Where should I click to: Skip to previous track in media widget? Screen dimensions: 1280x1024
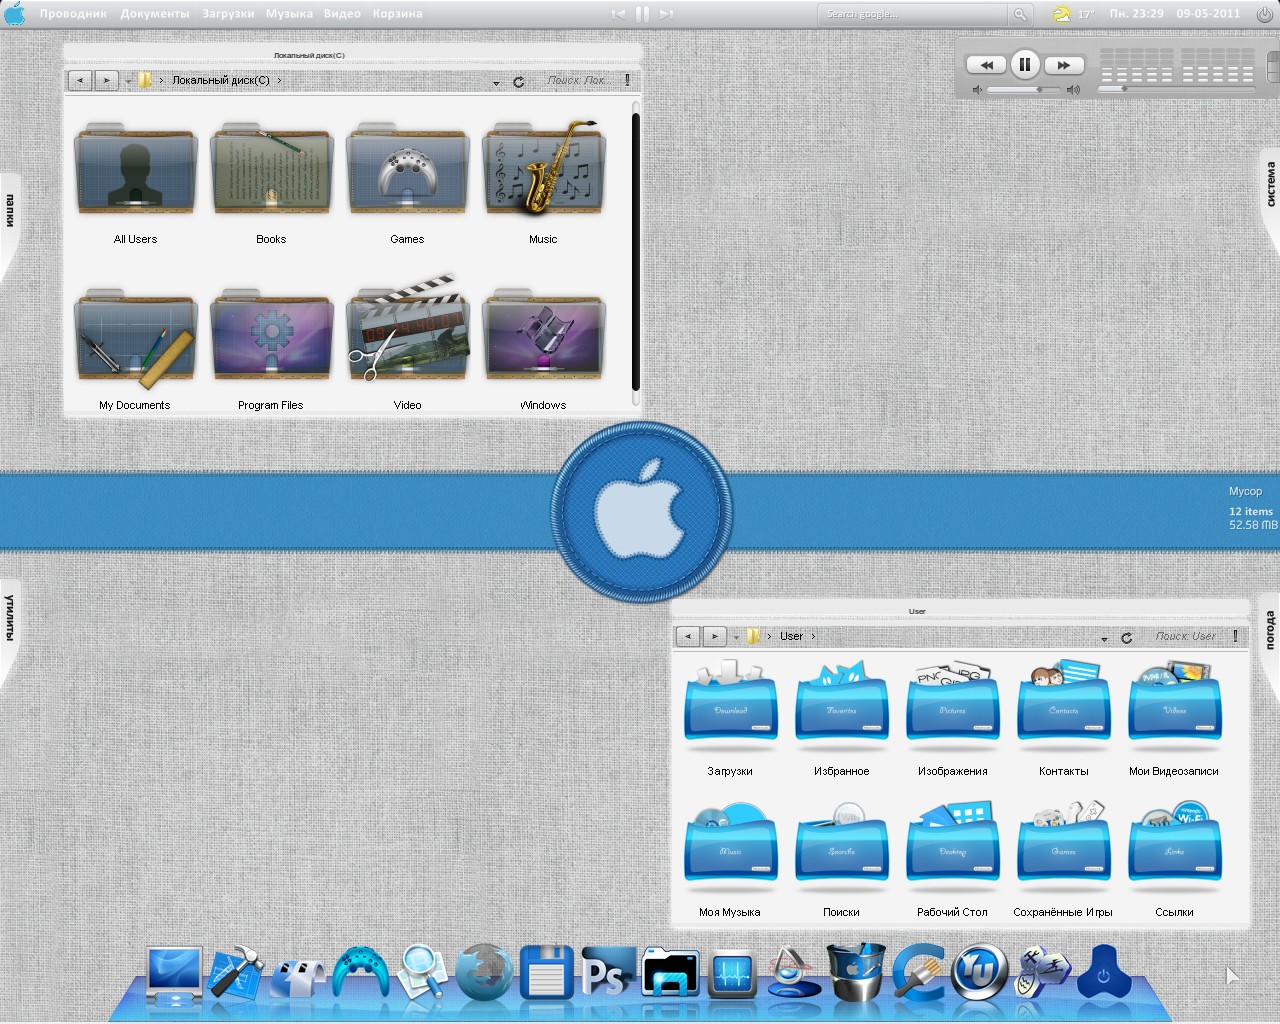(x=986, y=65)
